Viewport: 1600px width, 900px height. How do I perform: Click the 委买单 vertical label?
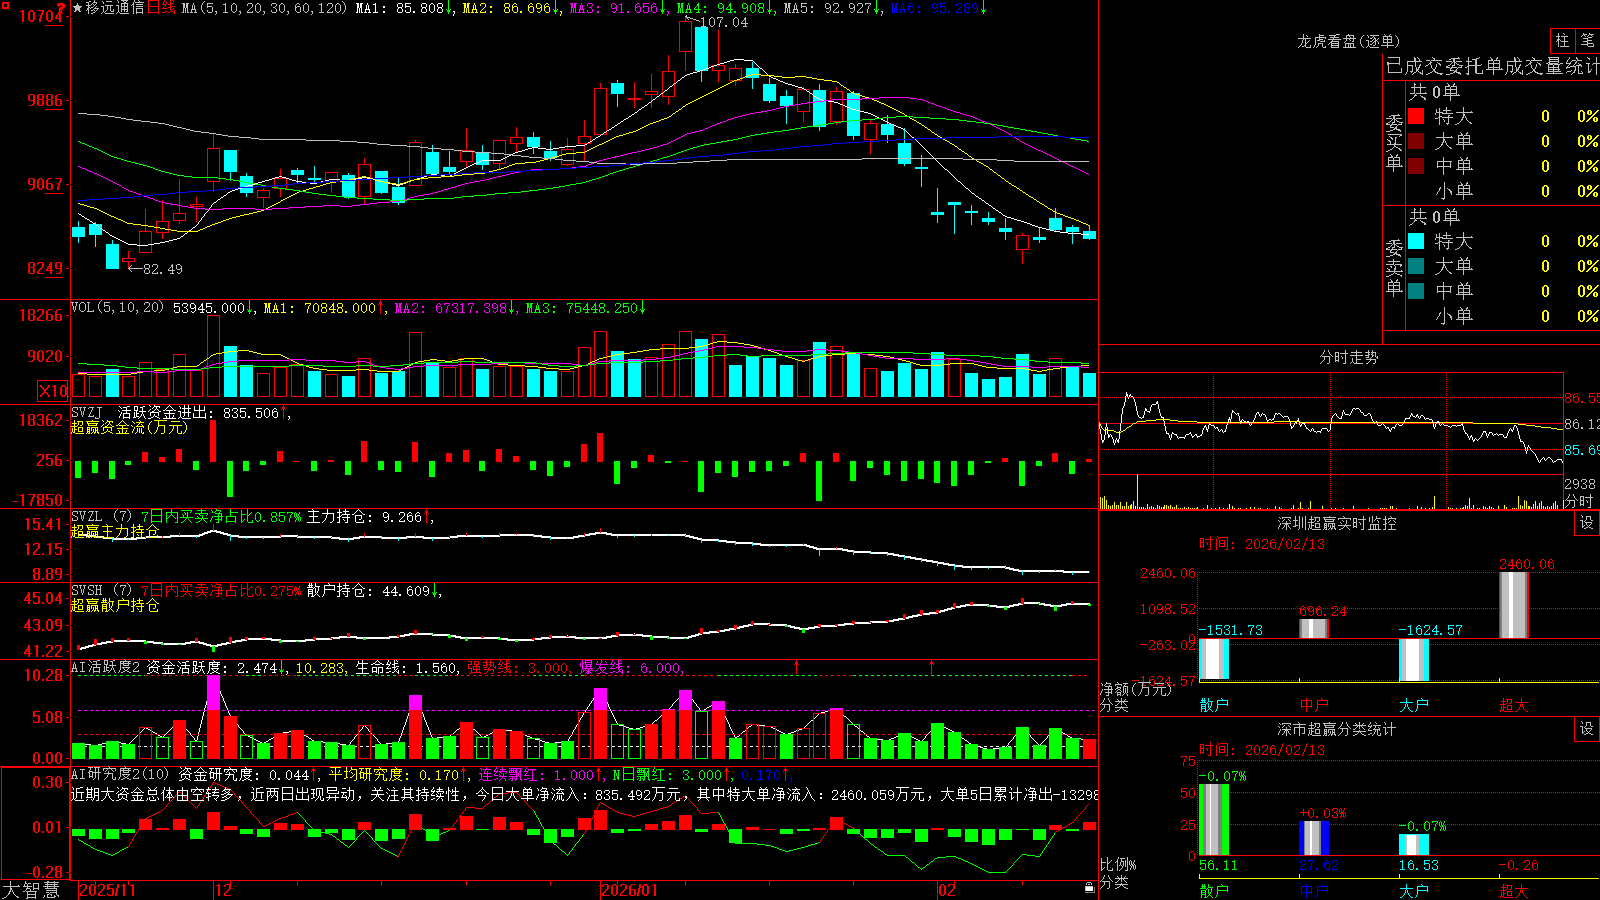point(1394,142)
